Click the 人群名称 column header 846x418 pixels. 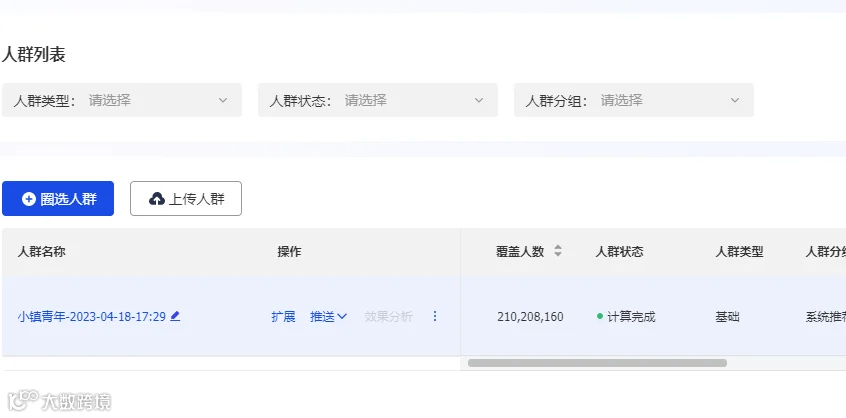(x=42, y=251)
